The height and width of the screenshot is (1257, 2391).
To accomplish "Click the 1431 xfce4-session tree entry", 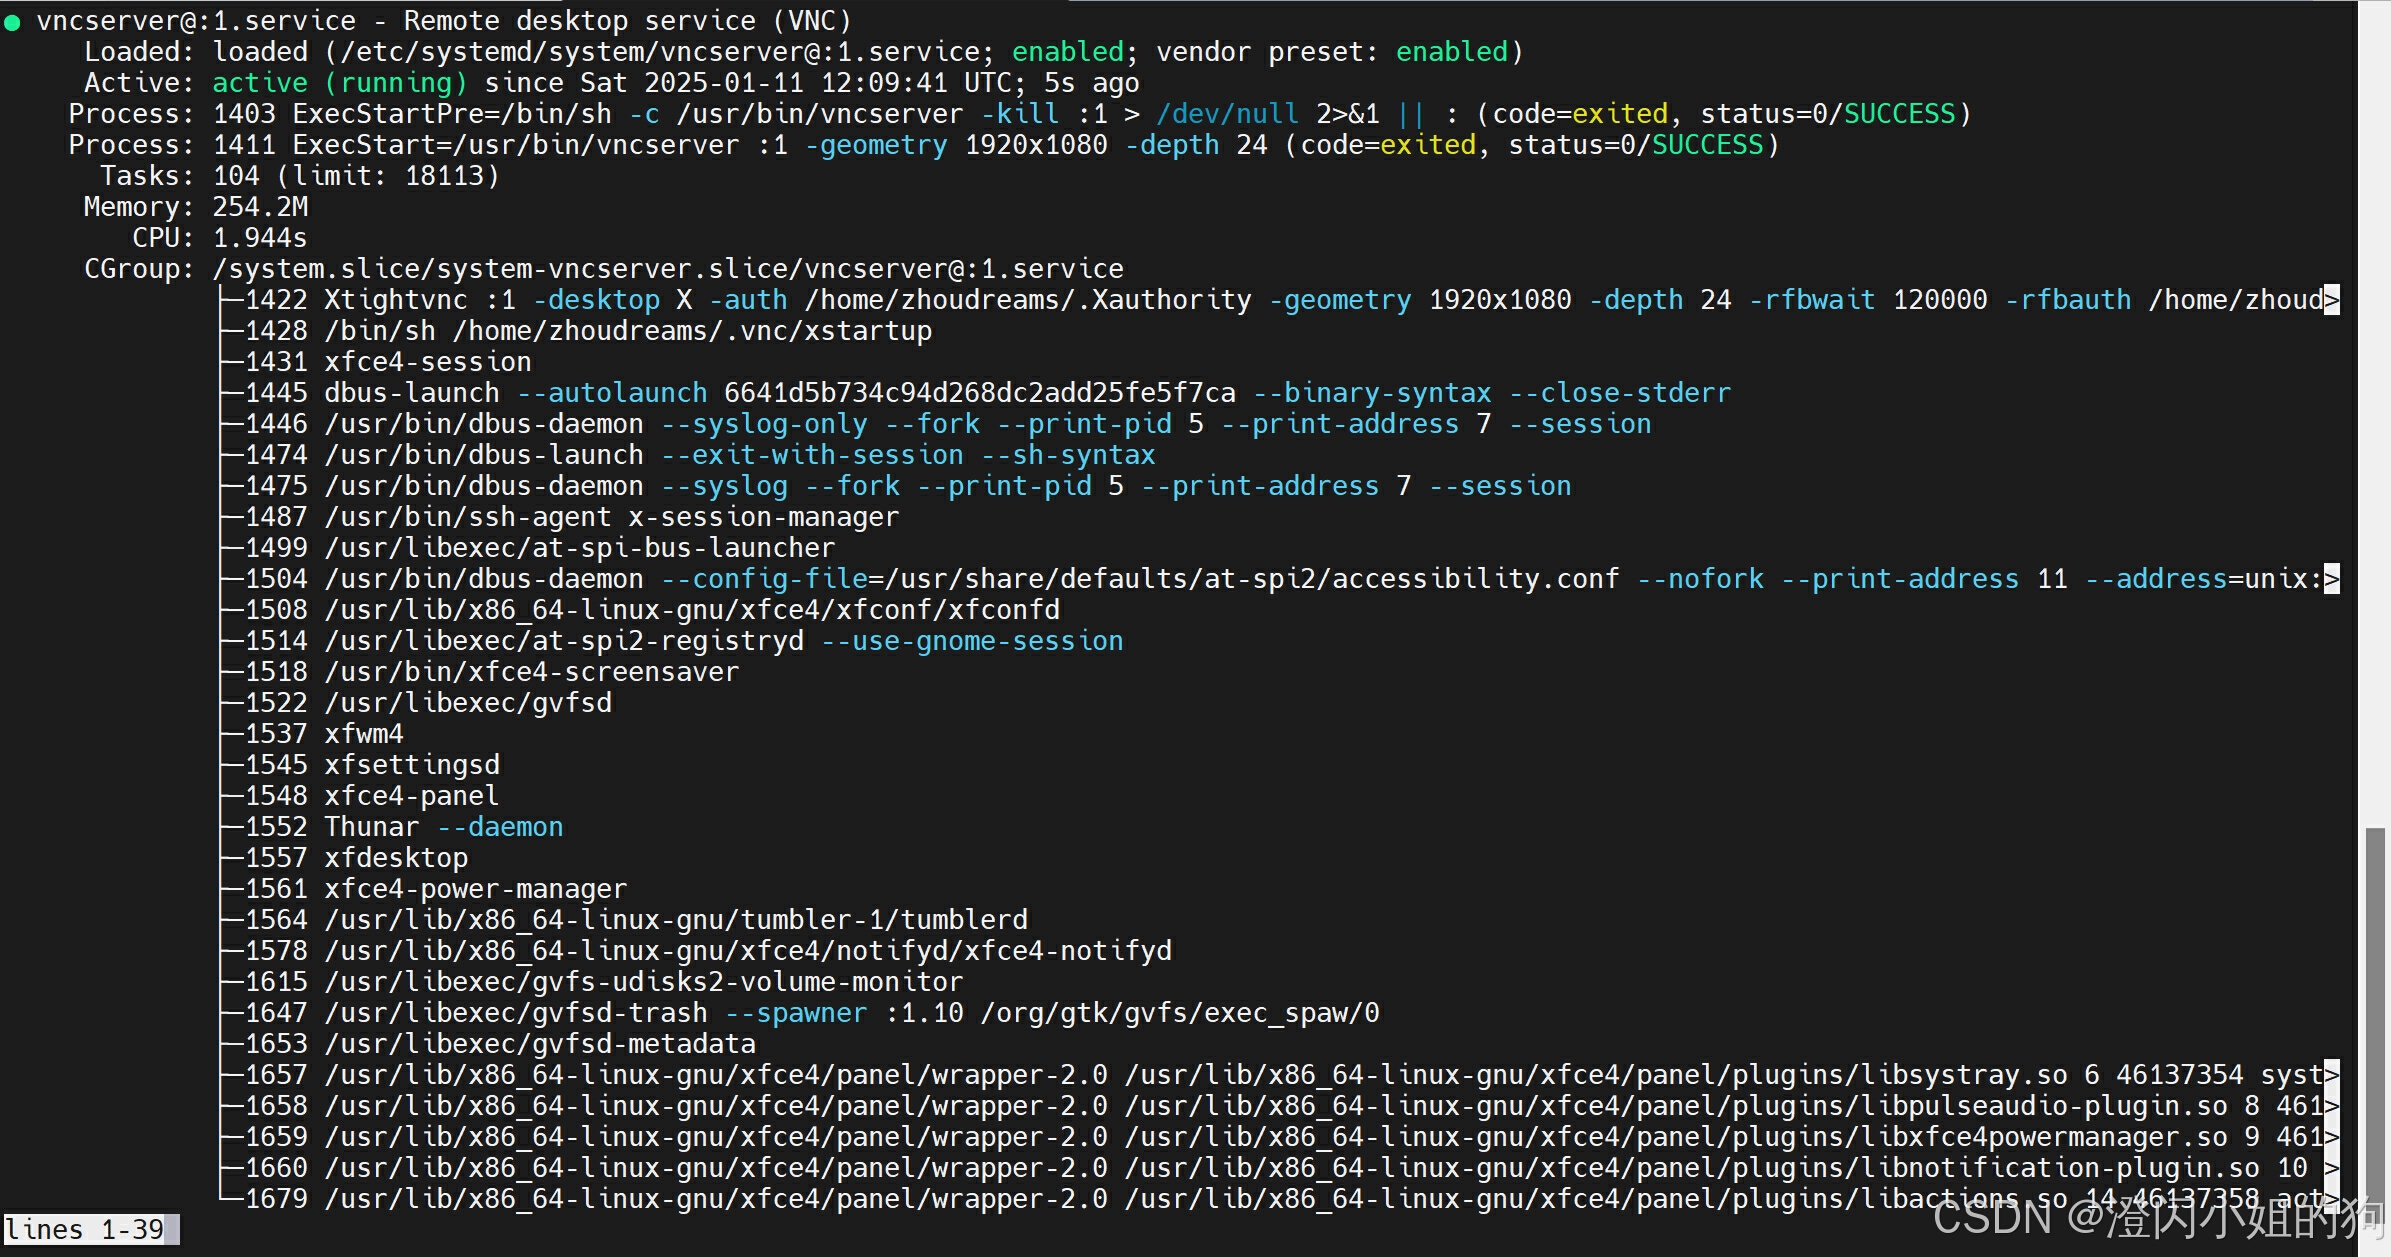I will tap(388, 362).
